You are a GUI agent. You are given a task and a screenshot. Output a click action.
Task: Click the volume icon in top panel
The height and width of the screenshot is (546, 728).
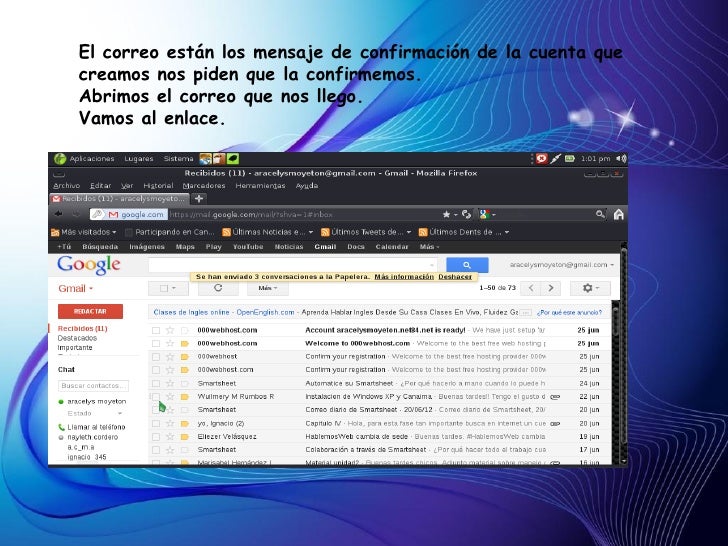621,159
